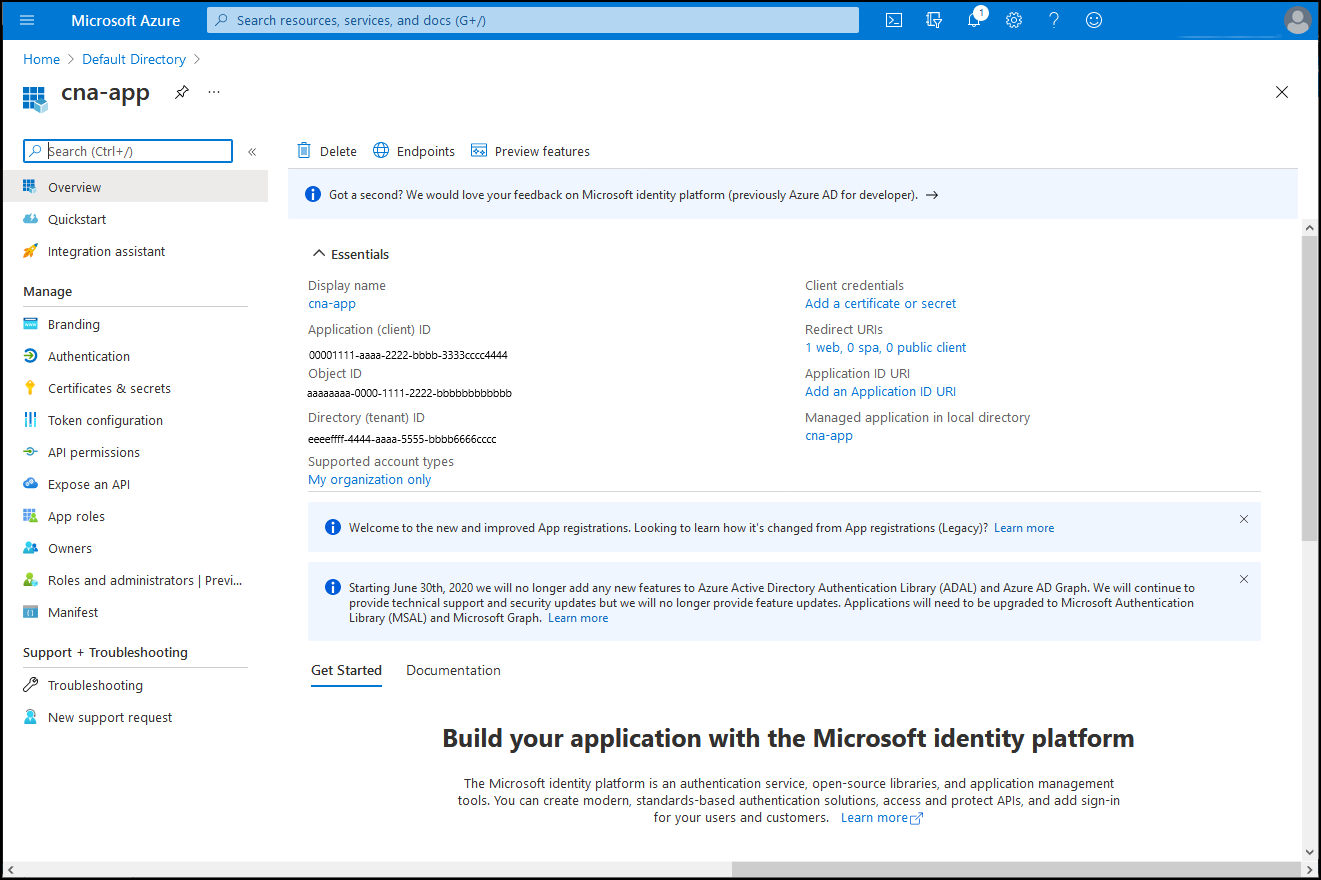The image size is (1321, 880).
Task: Open My organization only link
Action: coord(370,479)
